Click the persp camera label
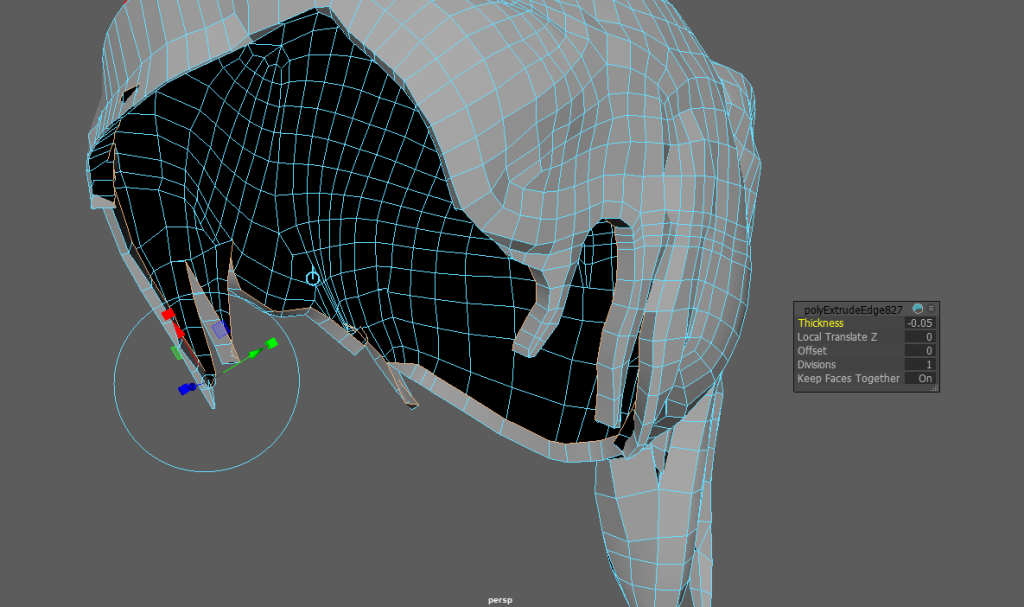The height and width of the screenshot is (607, 1024). 500,600
